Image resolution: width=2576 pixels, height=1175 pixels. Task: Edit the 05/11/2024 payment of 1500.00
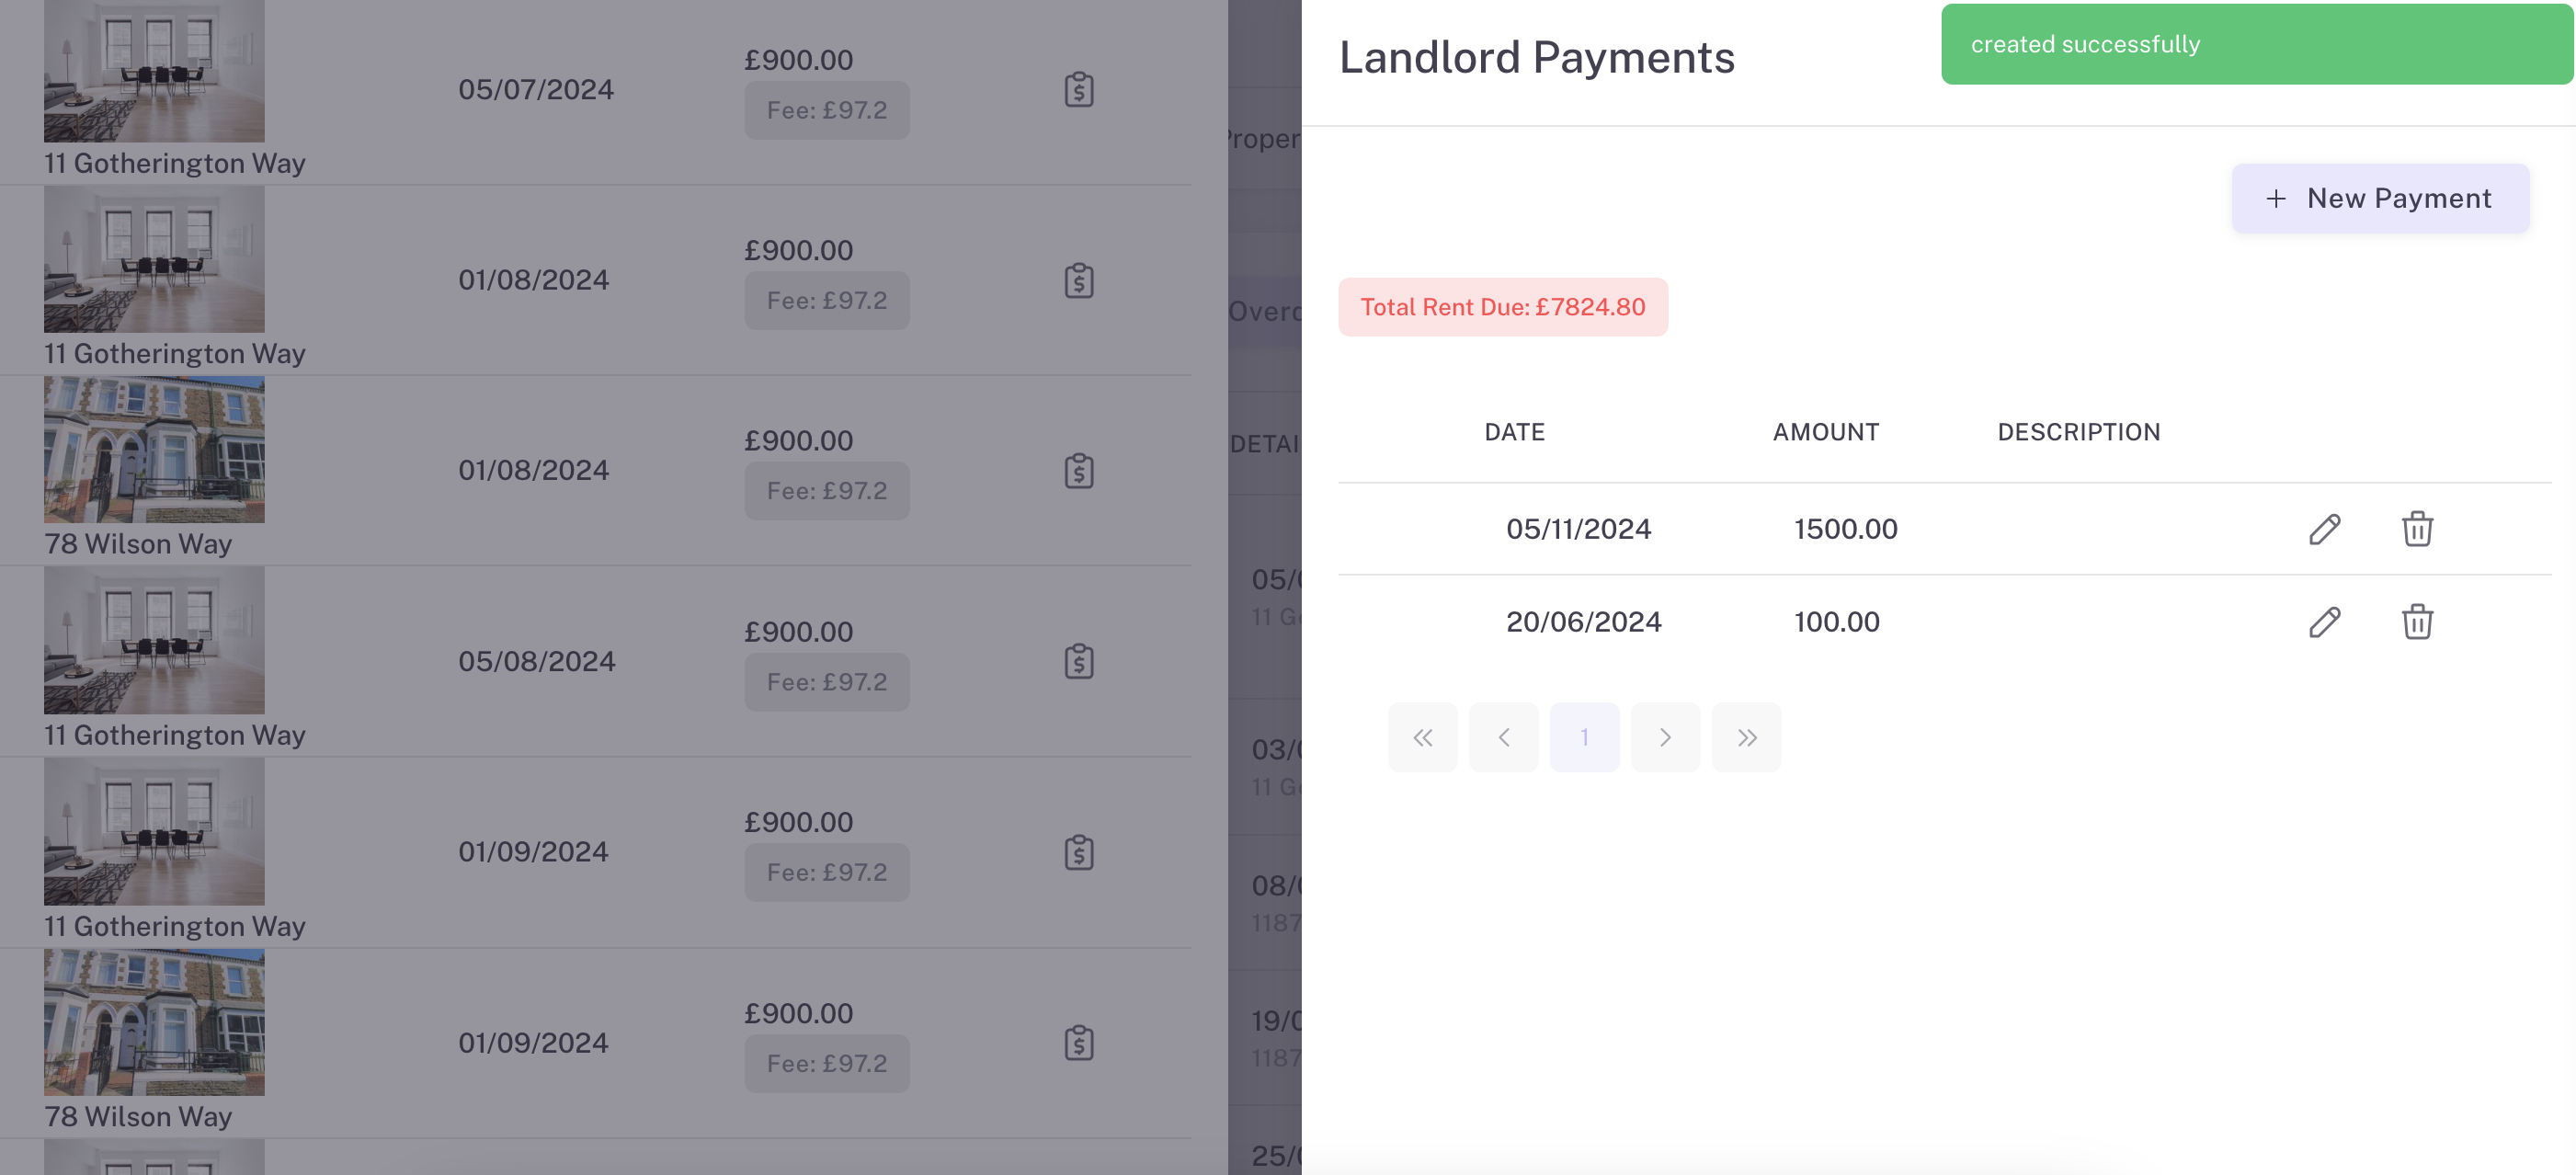tap(2324, 529)
